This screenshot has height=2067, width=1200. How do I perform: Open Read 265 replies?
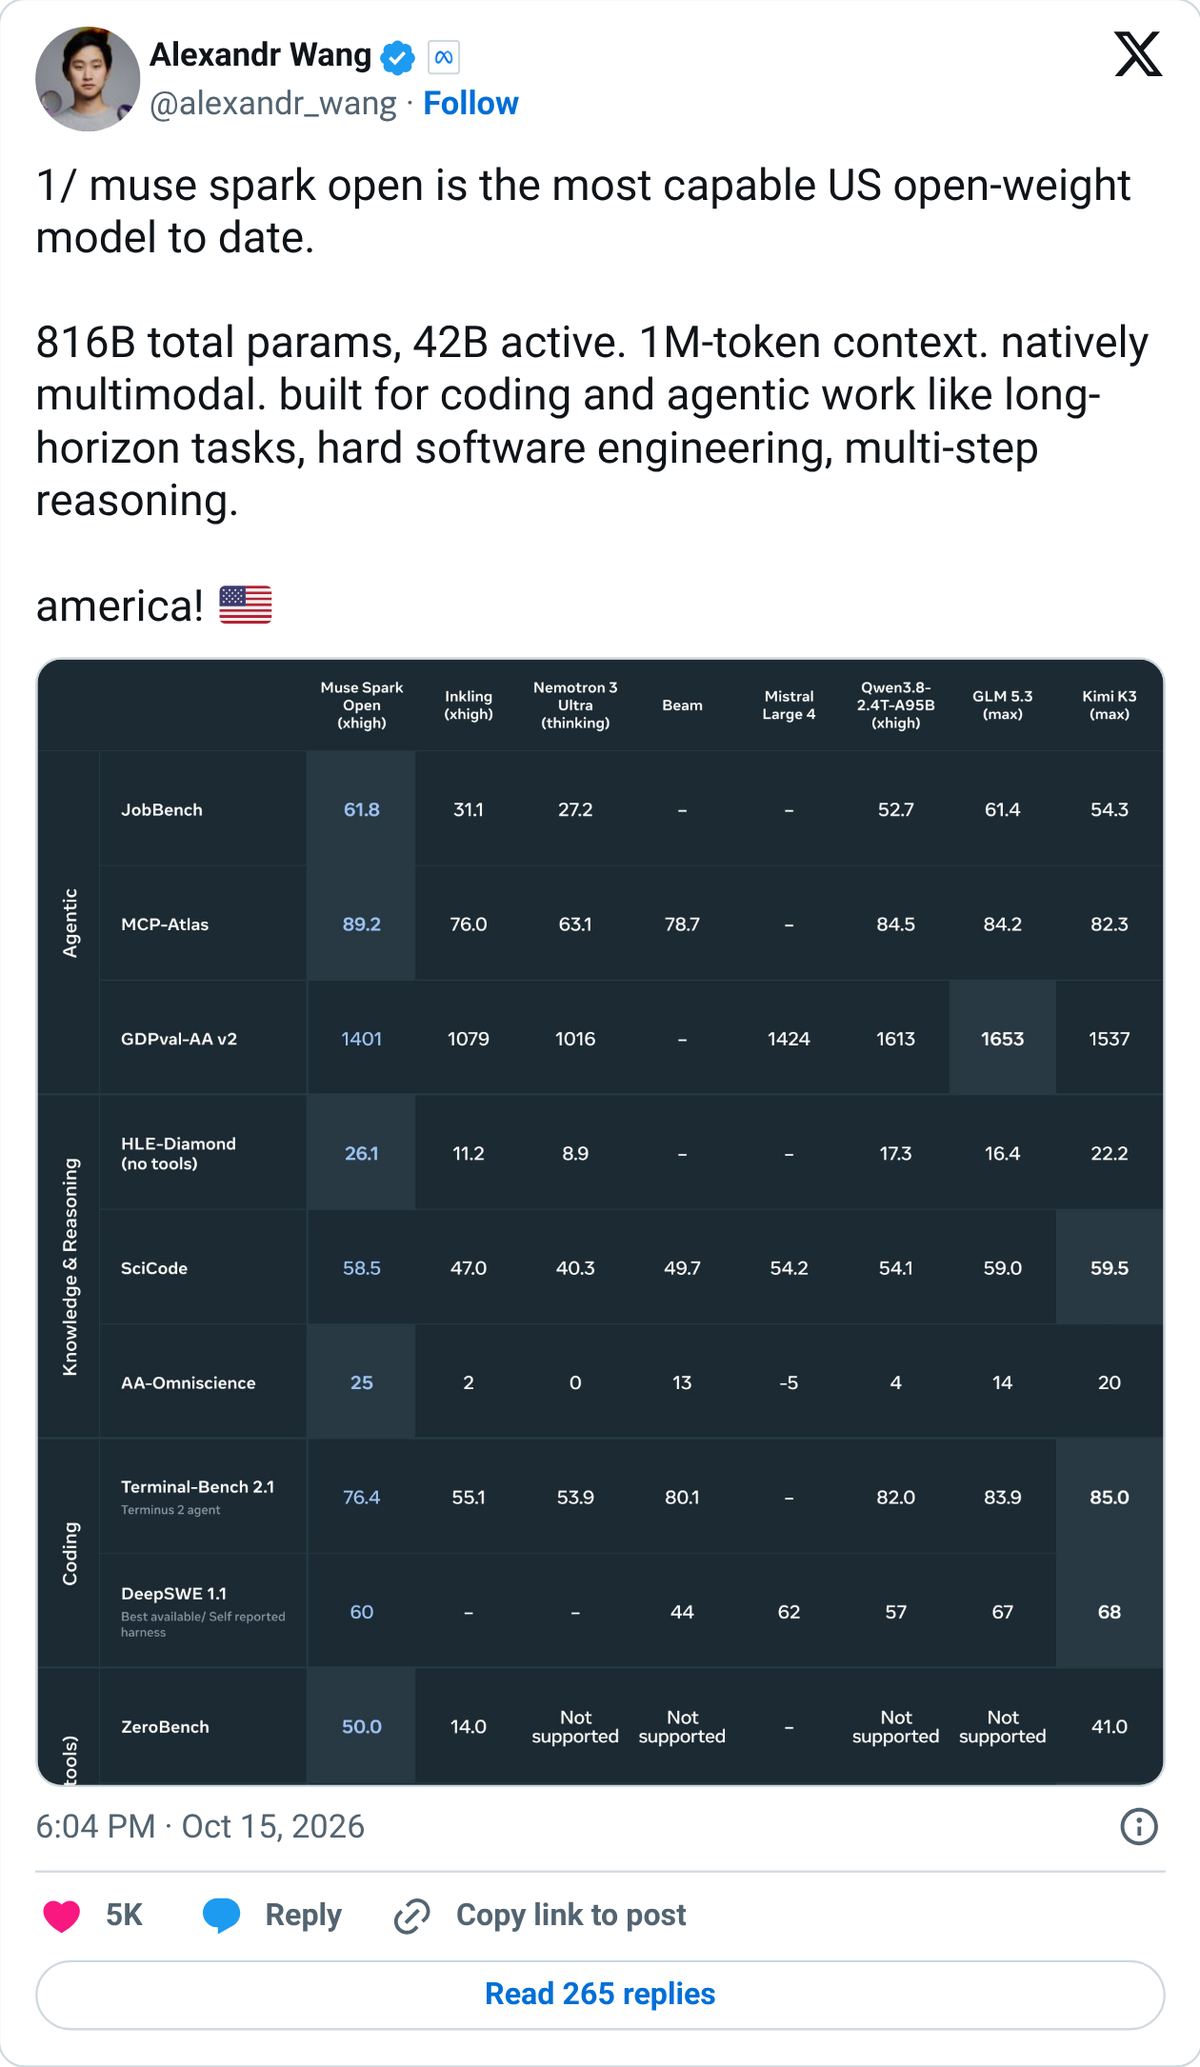[x=600, y=1994]
